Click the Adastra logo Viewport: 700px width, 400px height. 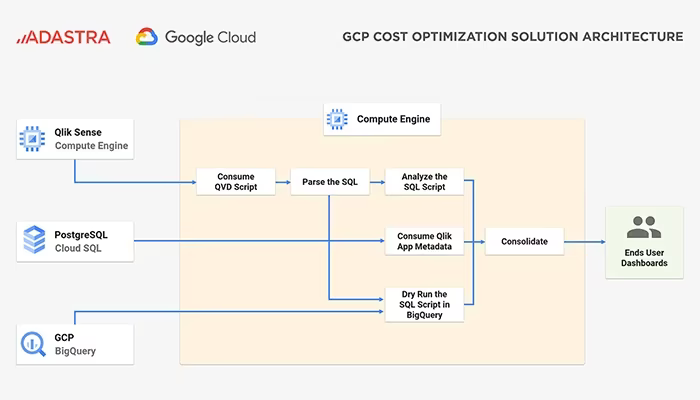[63, 38]
